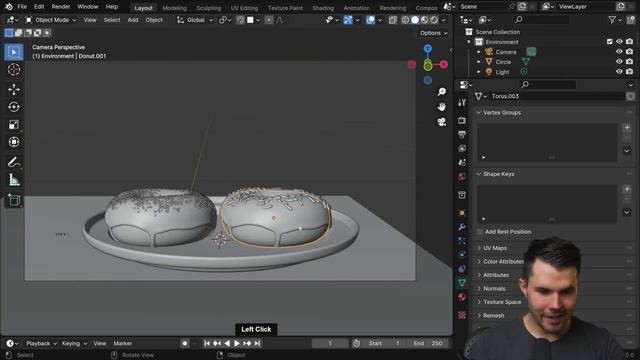Click the current frame number field

(330, 344)
